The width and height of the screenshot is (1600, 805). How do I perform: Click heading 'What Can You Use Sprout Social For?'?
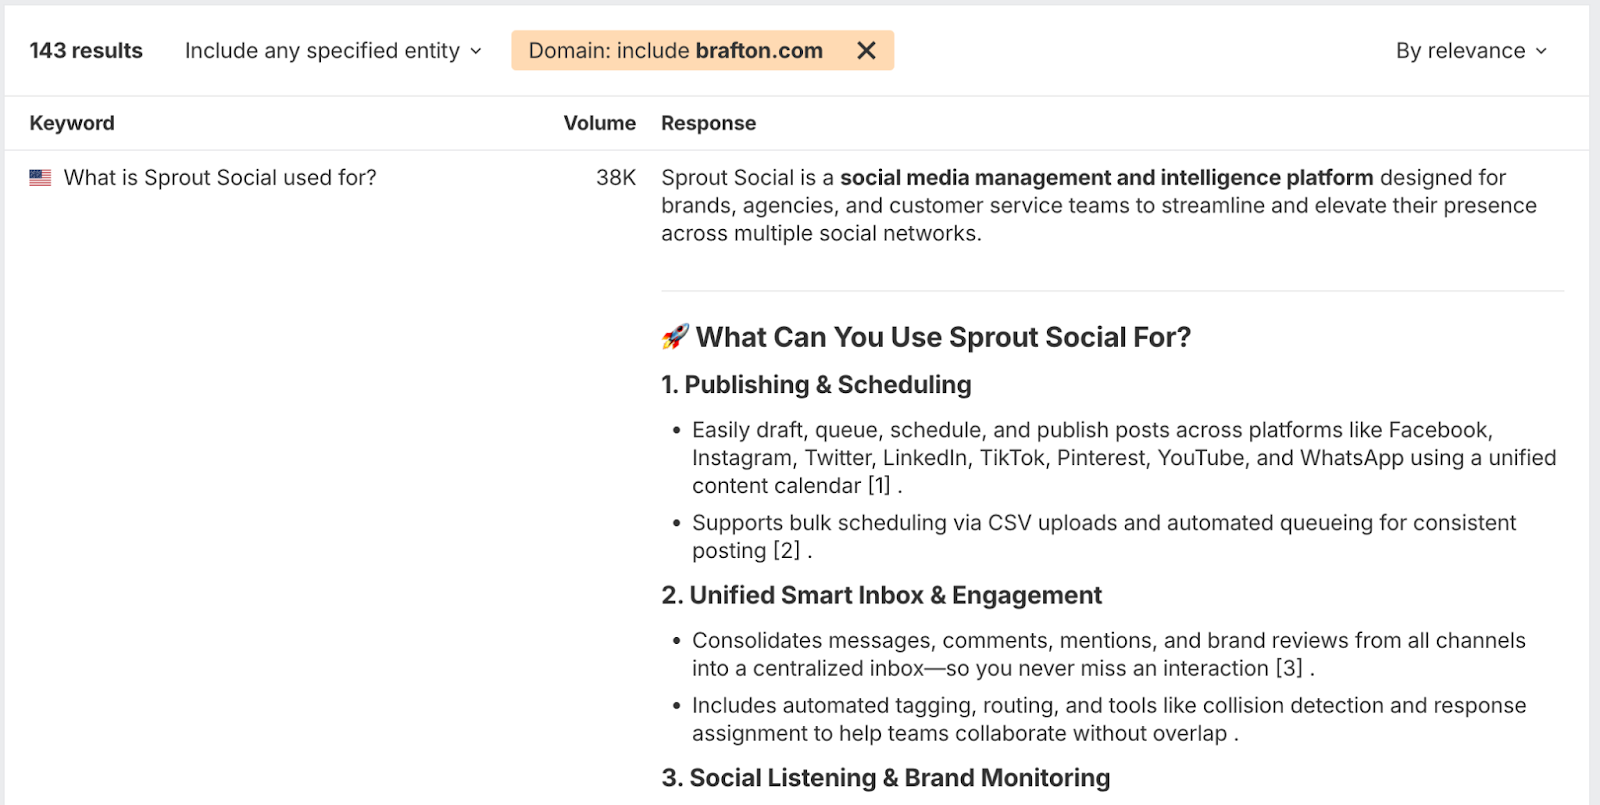(x=943, y=337)
